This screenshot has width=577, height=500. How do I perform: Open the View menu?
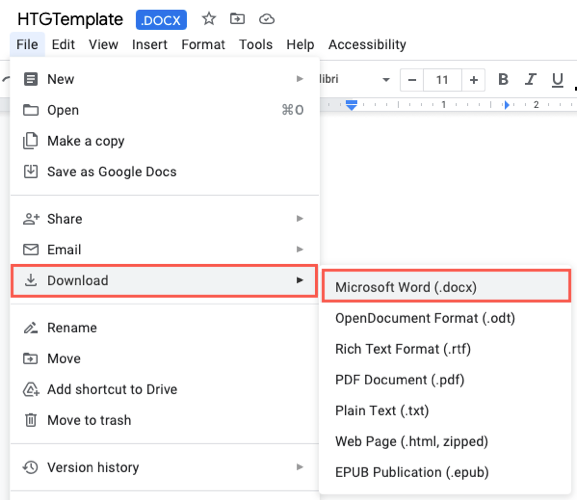103,45
